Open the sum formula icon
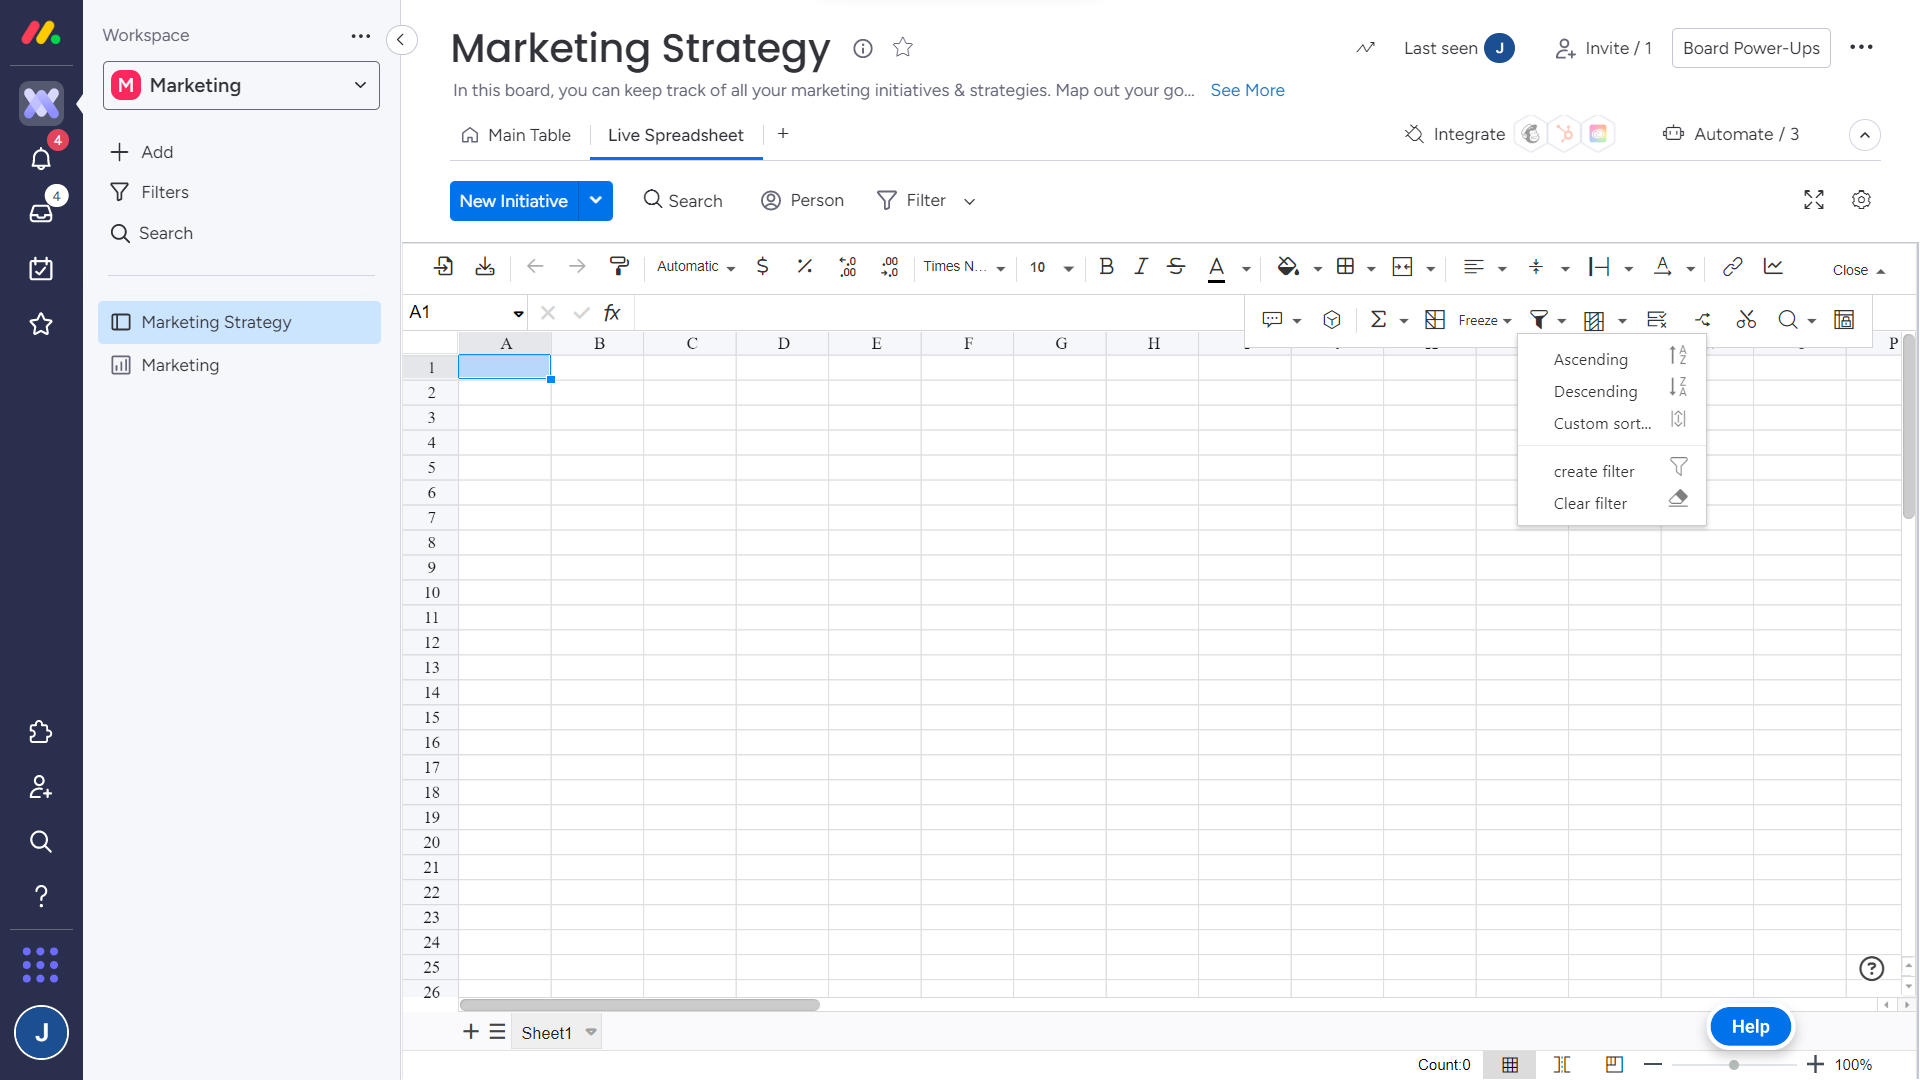Viewport: 1920px width, 1080px height. point(1378,319)
